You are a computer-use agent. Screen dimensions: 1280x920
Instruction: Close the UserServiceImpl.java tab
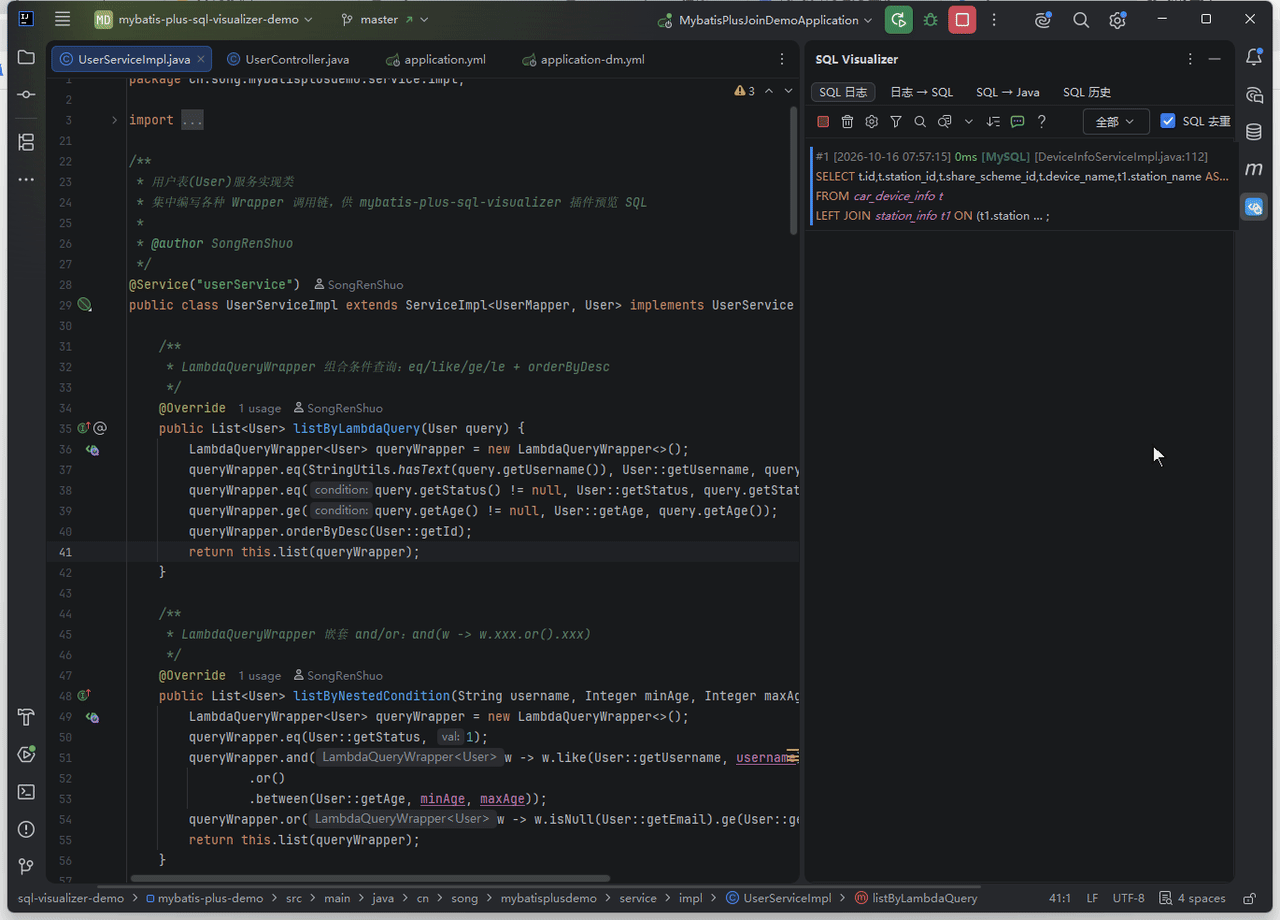(201, 60)
